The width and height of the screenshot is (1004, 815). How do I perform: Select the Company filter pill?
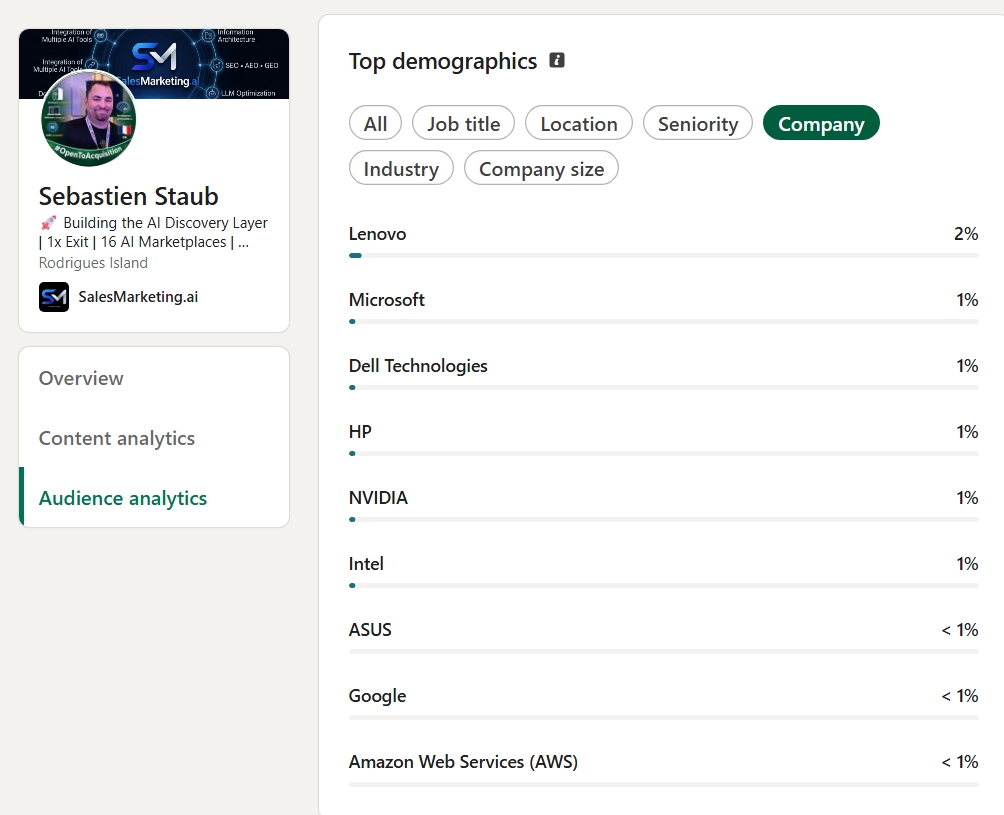tap(821, 123)
